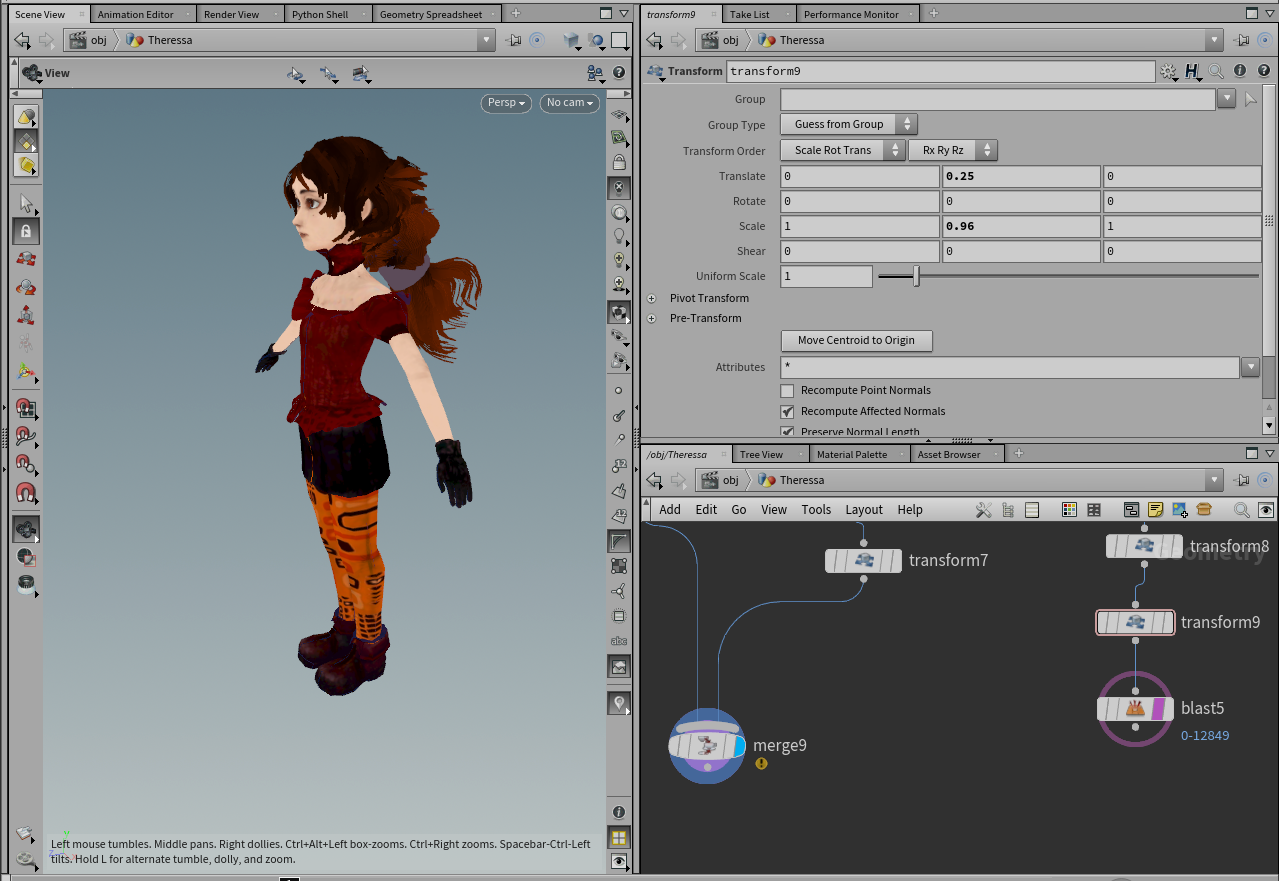This screenshot has width=1279, height=881.
Task: Click the orange digital asset box icon
Action: [1204, 510]
